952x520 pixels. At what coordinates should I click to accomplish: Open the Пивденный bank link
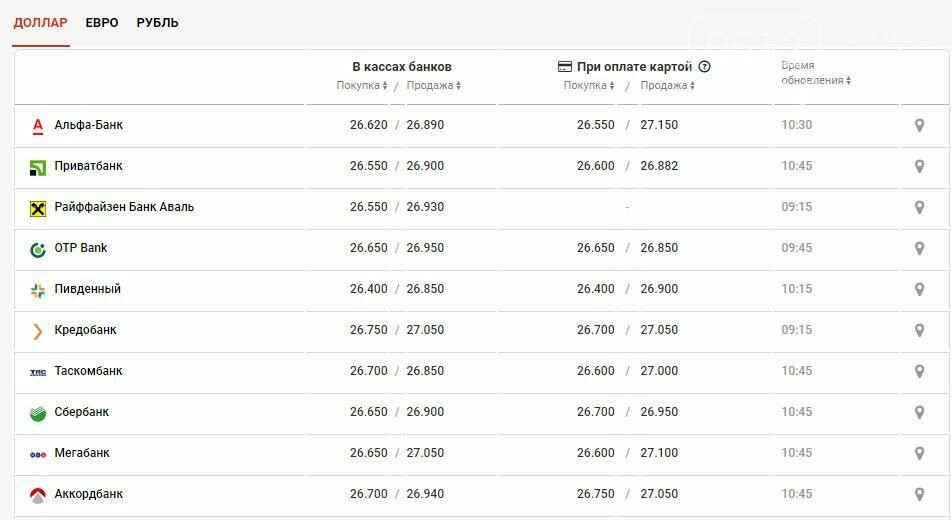click(x=87, y=289)
